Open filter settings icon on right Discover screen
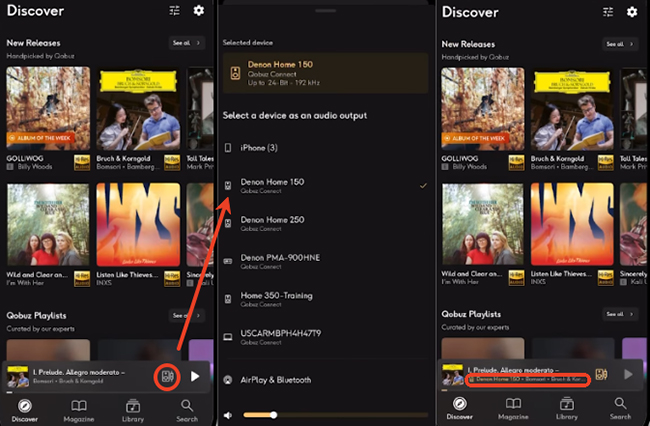 tap(608, 12)
